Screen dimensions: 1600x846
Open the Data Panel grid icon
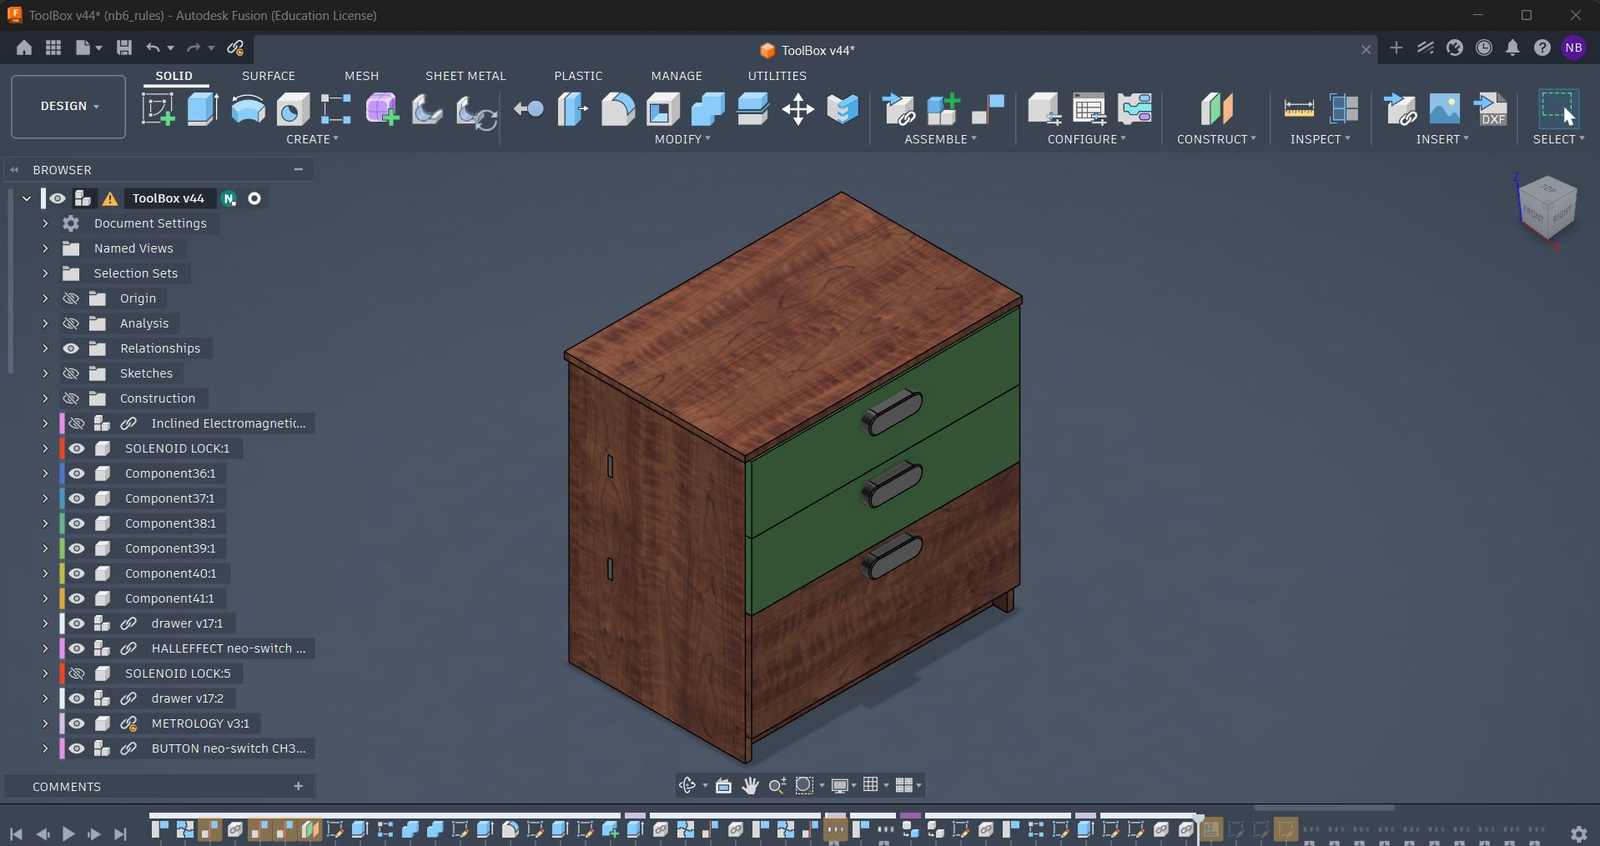[53, 48]
